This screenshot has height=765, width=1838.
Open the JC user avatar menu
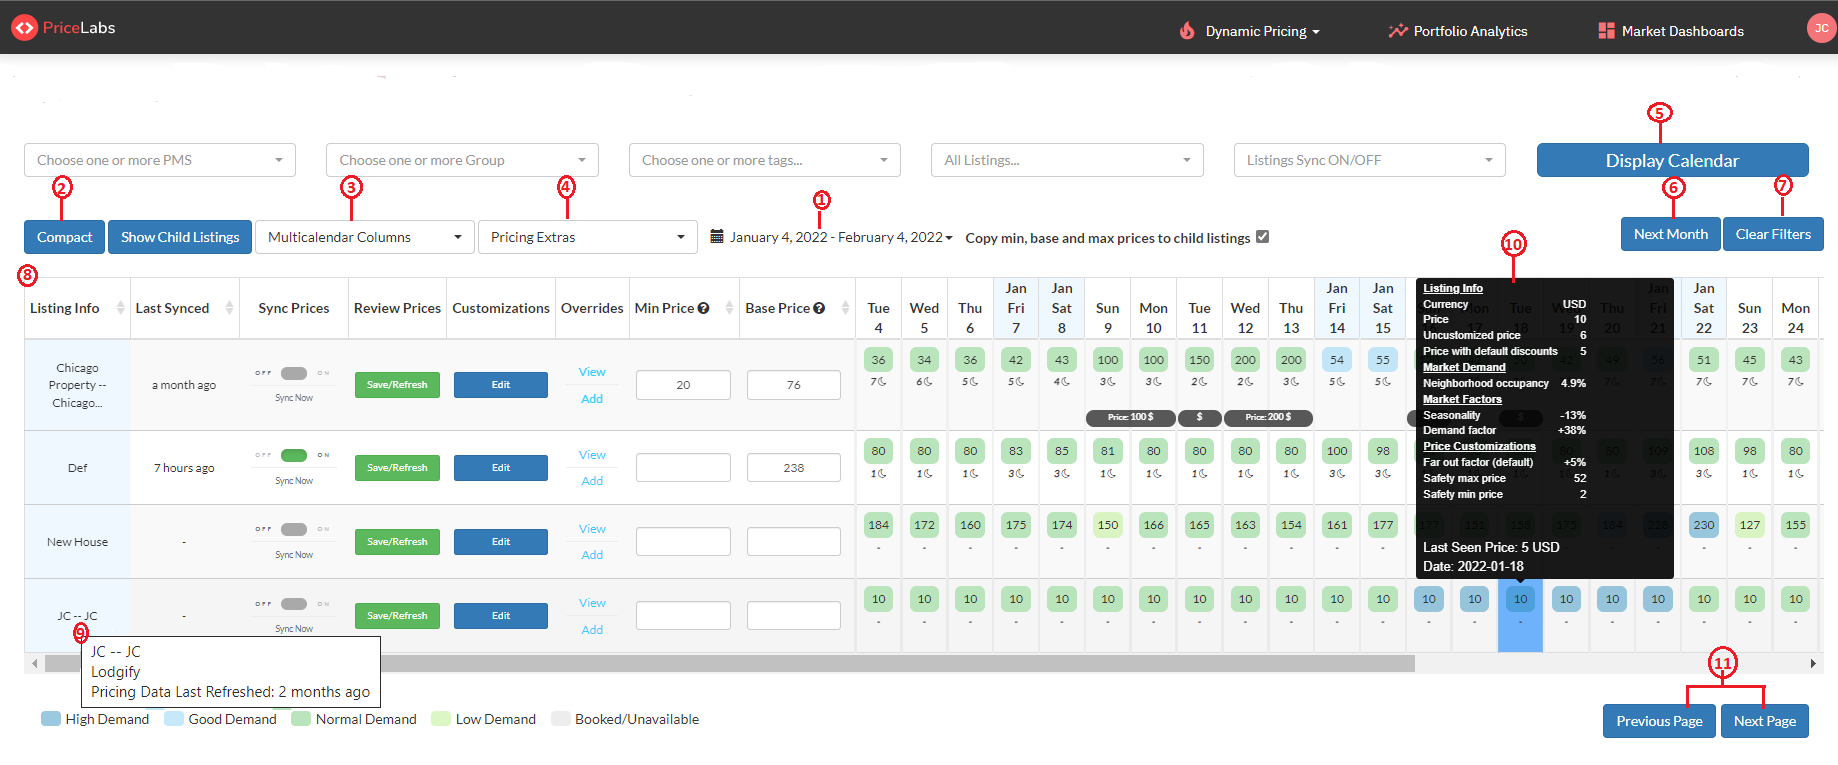1821,28
